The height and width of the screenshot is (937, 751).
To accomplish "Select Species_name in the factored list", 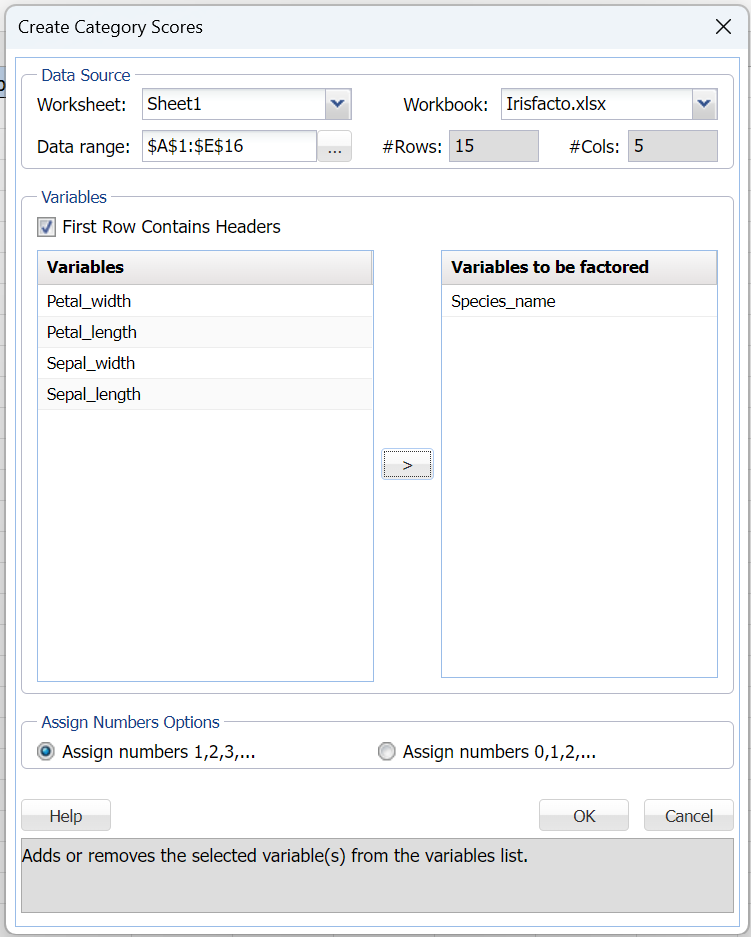I will (503, 301).
